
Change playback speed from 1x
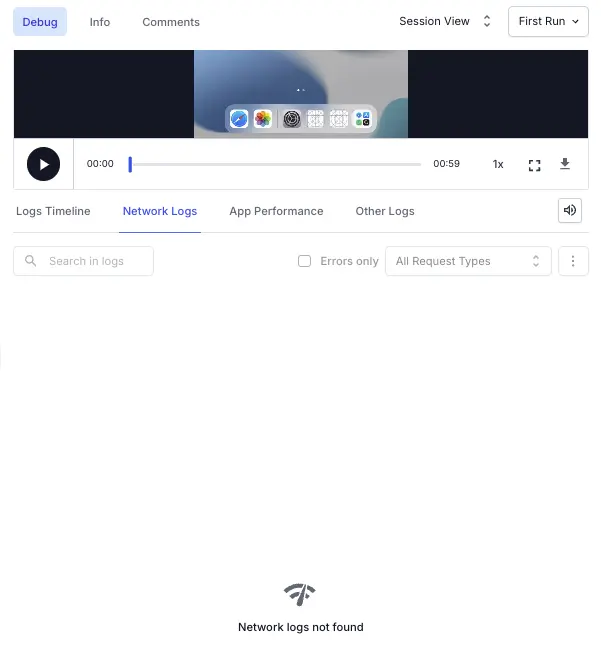pos(498,164)
